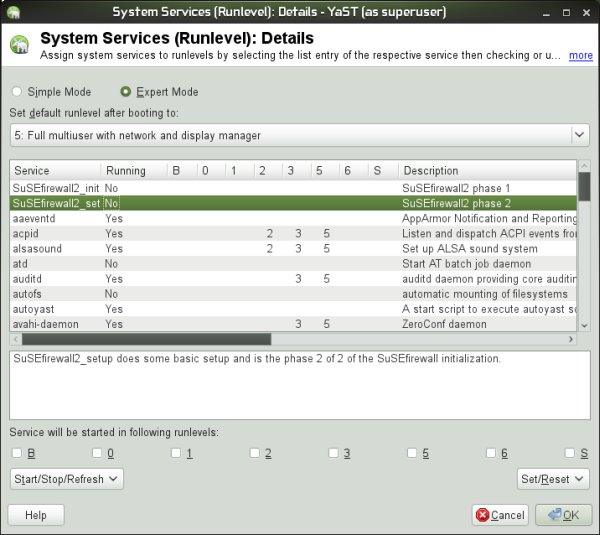This screenshot has height=535, width=600.
Task: Select the autoyast service row
Action: (293, 309)
